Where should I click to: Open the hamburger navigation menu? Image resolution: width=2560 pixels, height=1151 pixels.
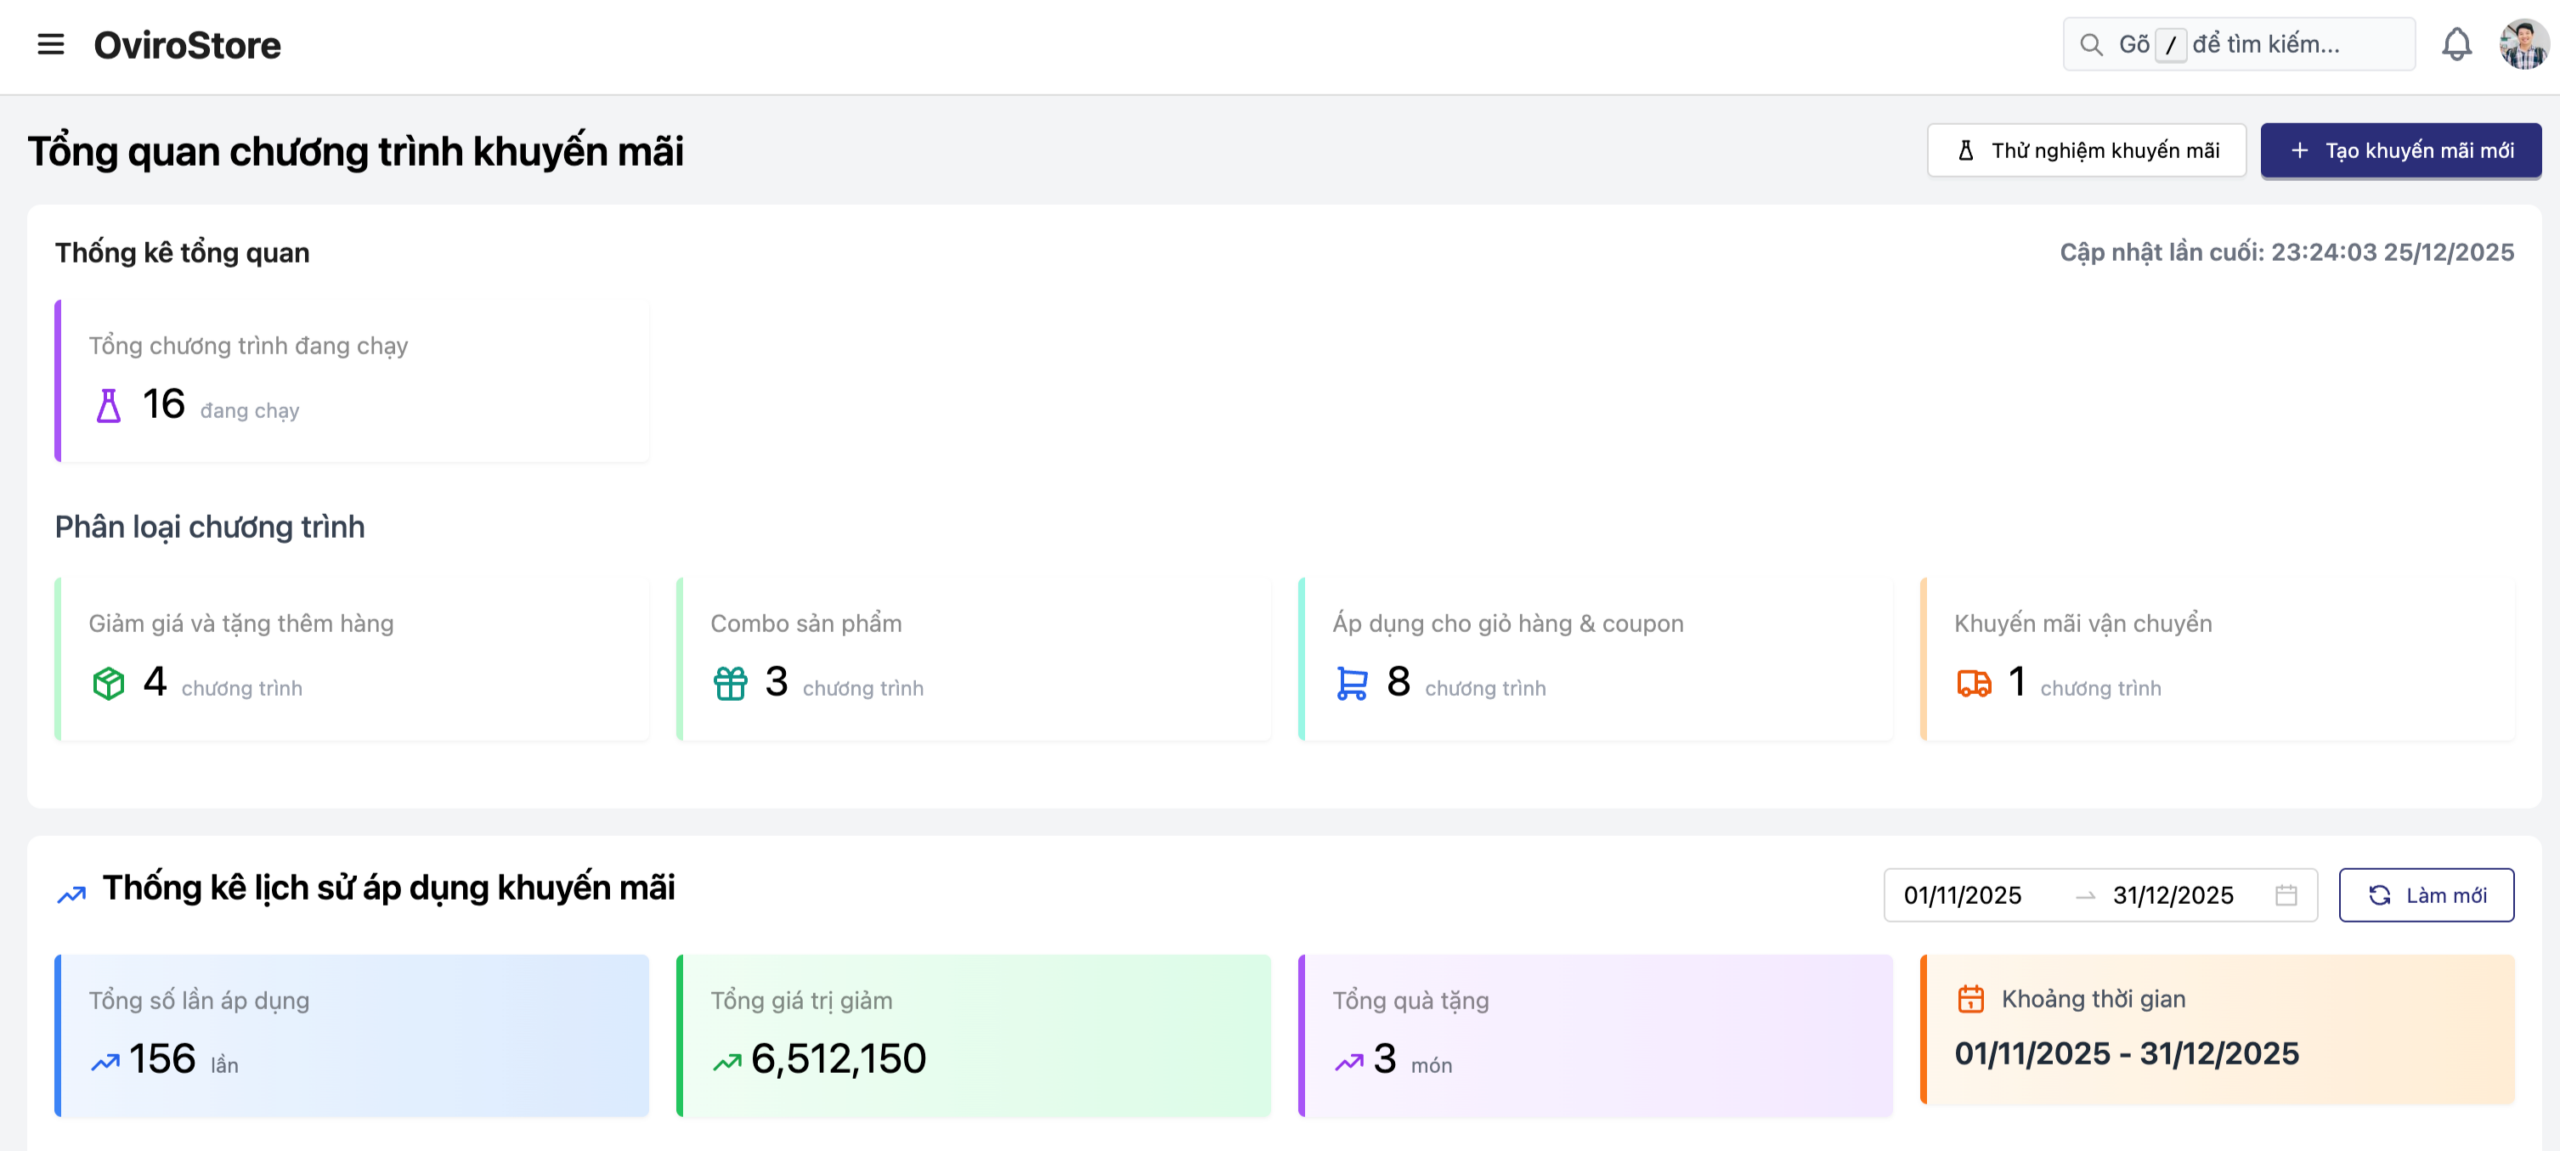click(x=50, y=45)
